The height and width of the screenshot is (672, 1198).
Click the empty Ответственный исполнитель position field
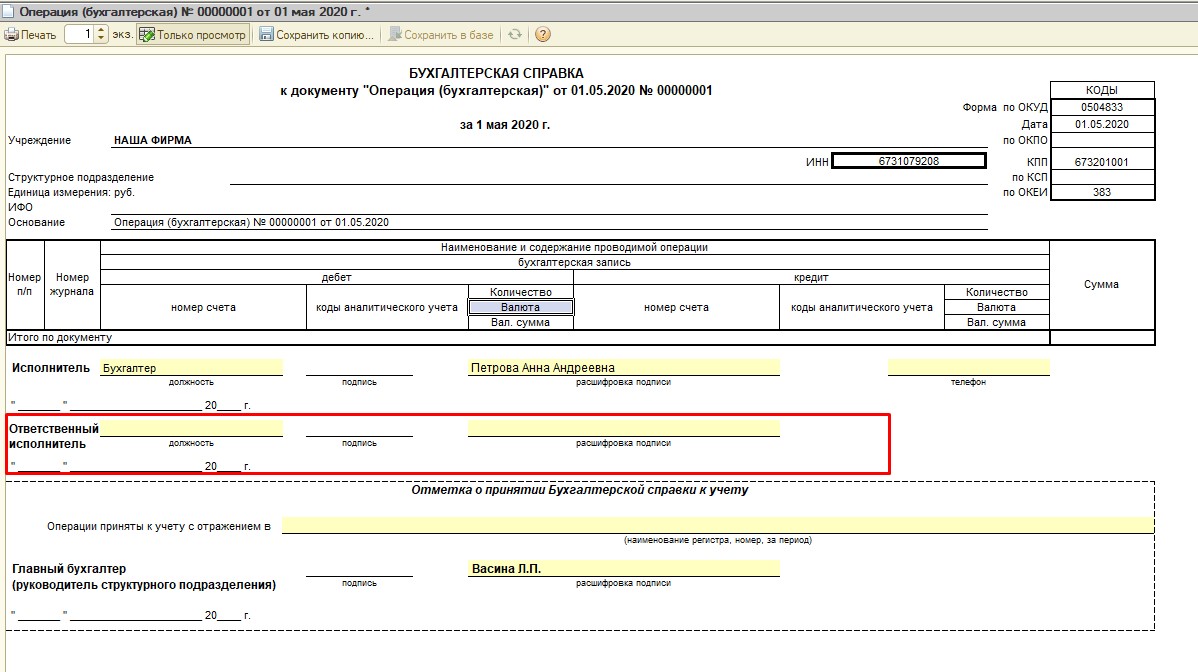click(191, 429)
